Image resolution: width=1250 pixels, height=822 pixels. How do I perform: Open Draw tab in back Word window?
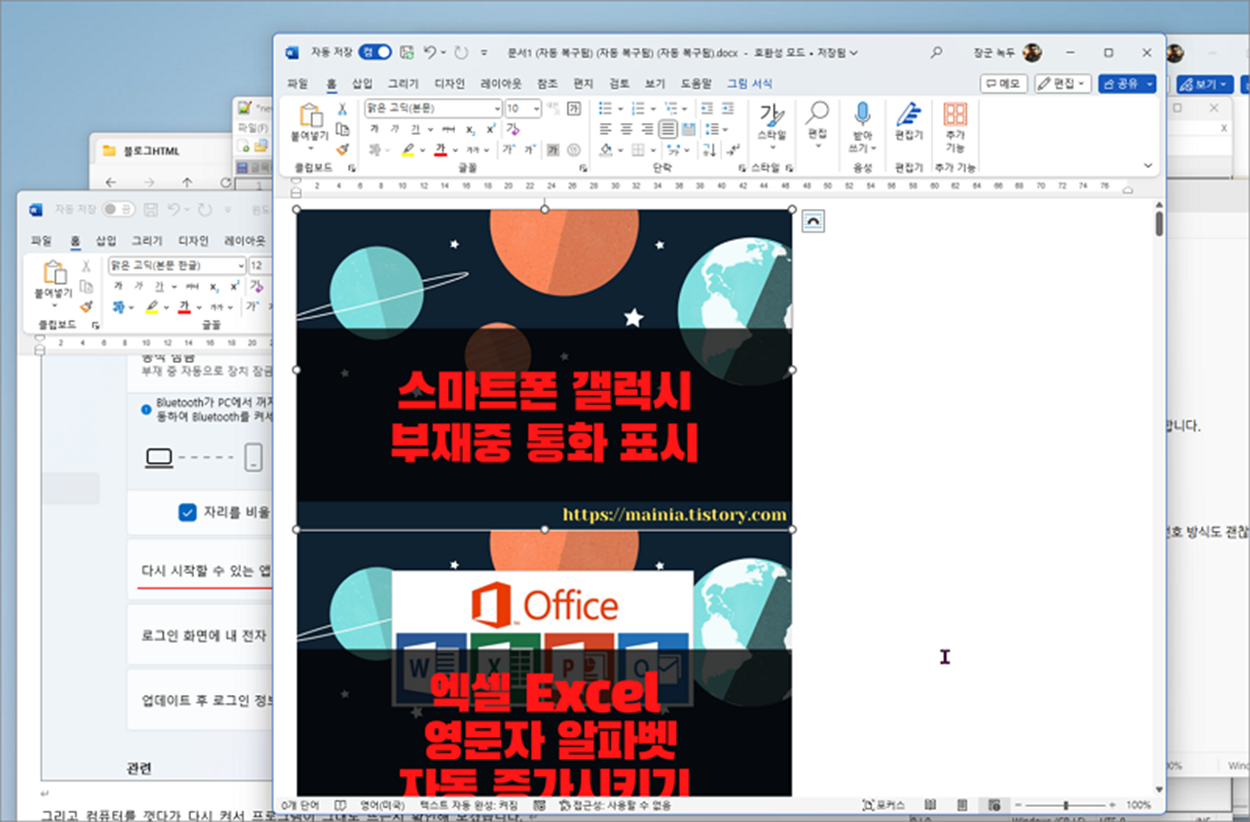pyautogui.click(x=147, y=241)
